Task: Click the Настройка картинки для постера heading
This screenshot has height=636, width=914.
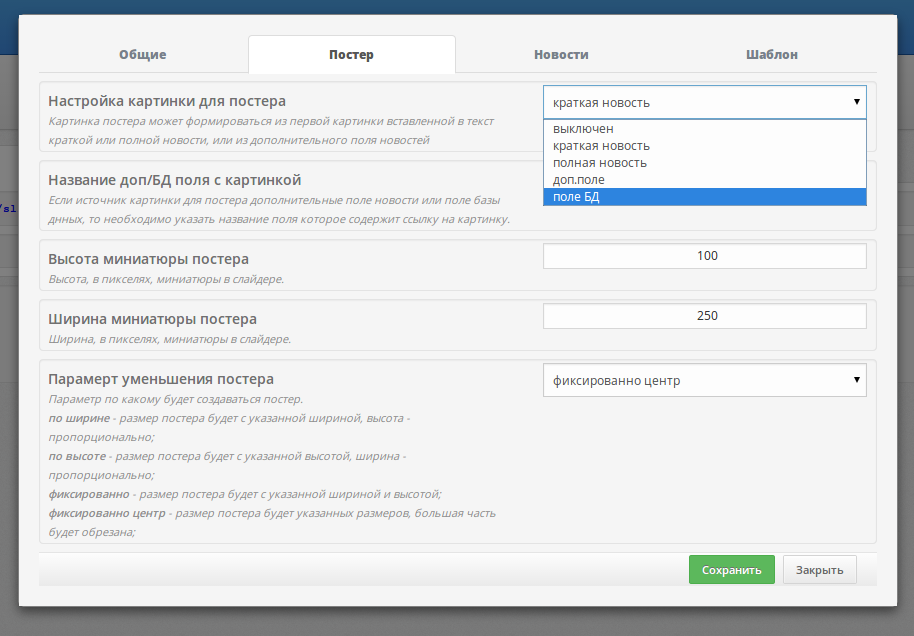Action: click(x=167, y=101)
